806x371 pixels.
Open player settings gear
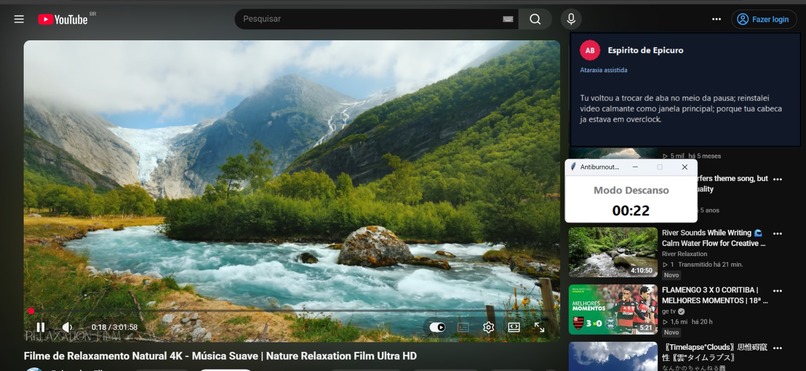tap(488, 327)
